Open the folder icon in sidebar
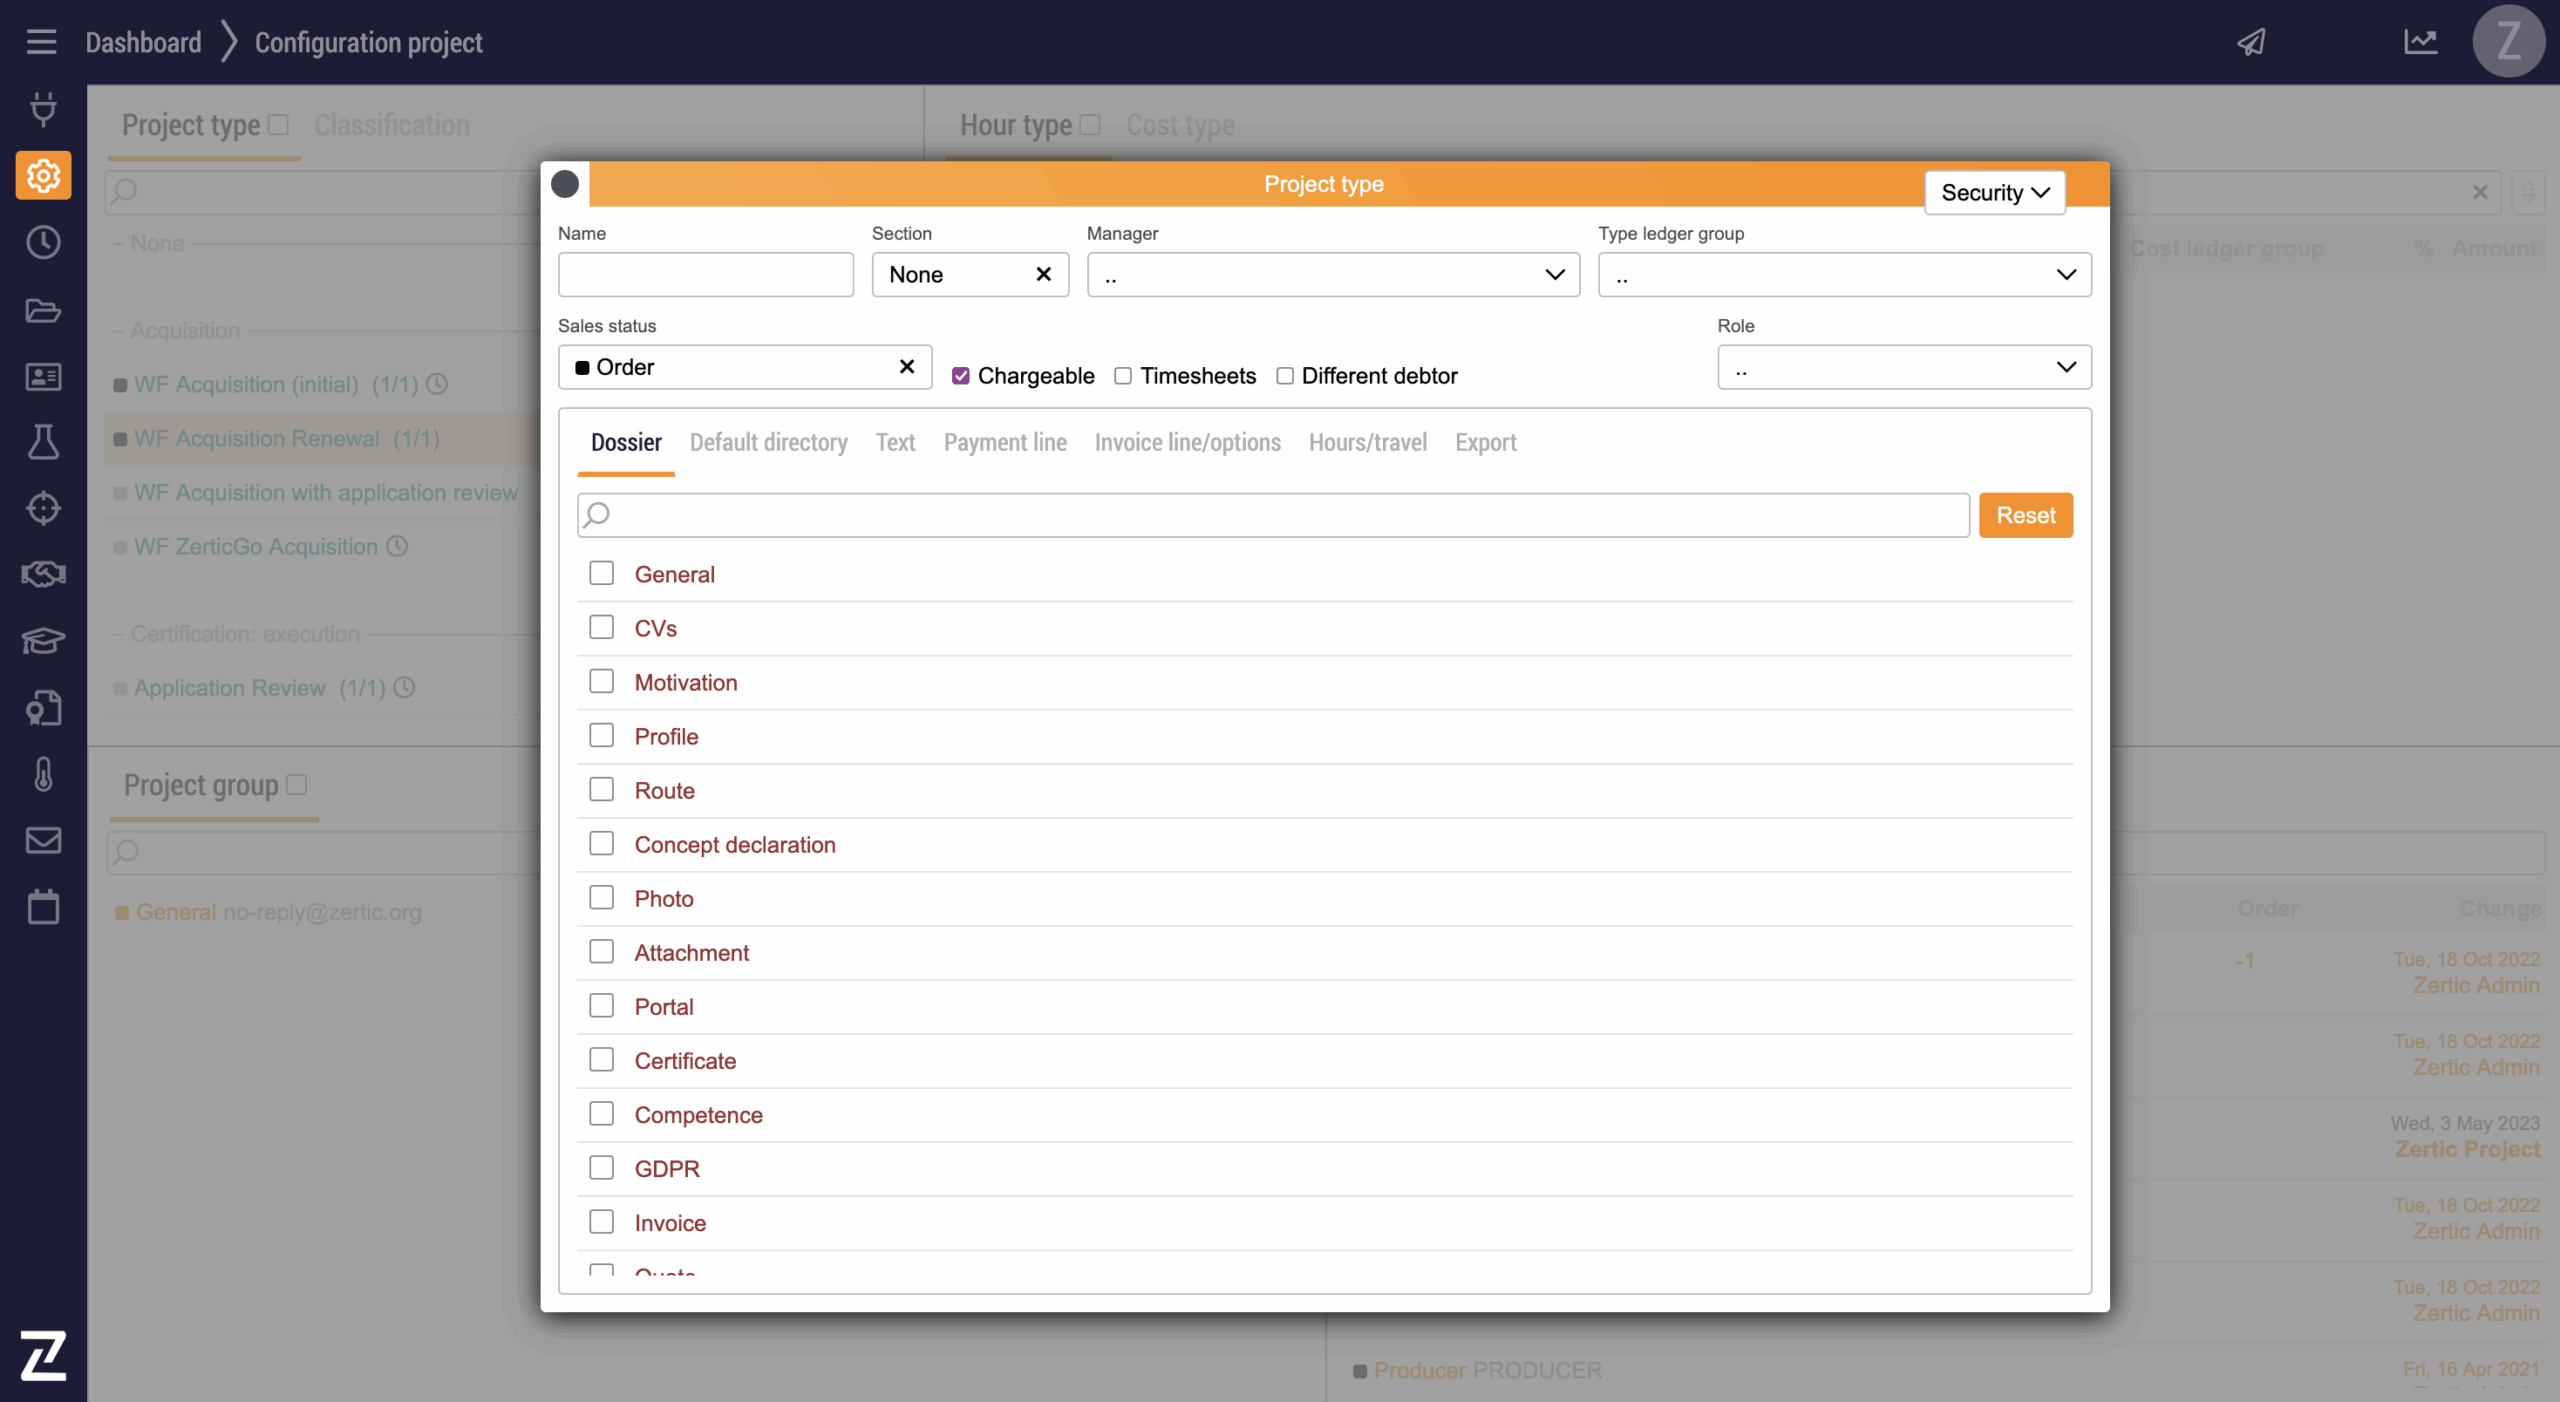Image resolution: width=2560 pixels, height=1402 pixels. [x=43, y=310]
